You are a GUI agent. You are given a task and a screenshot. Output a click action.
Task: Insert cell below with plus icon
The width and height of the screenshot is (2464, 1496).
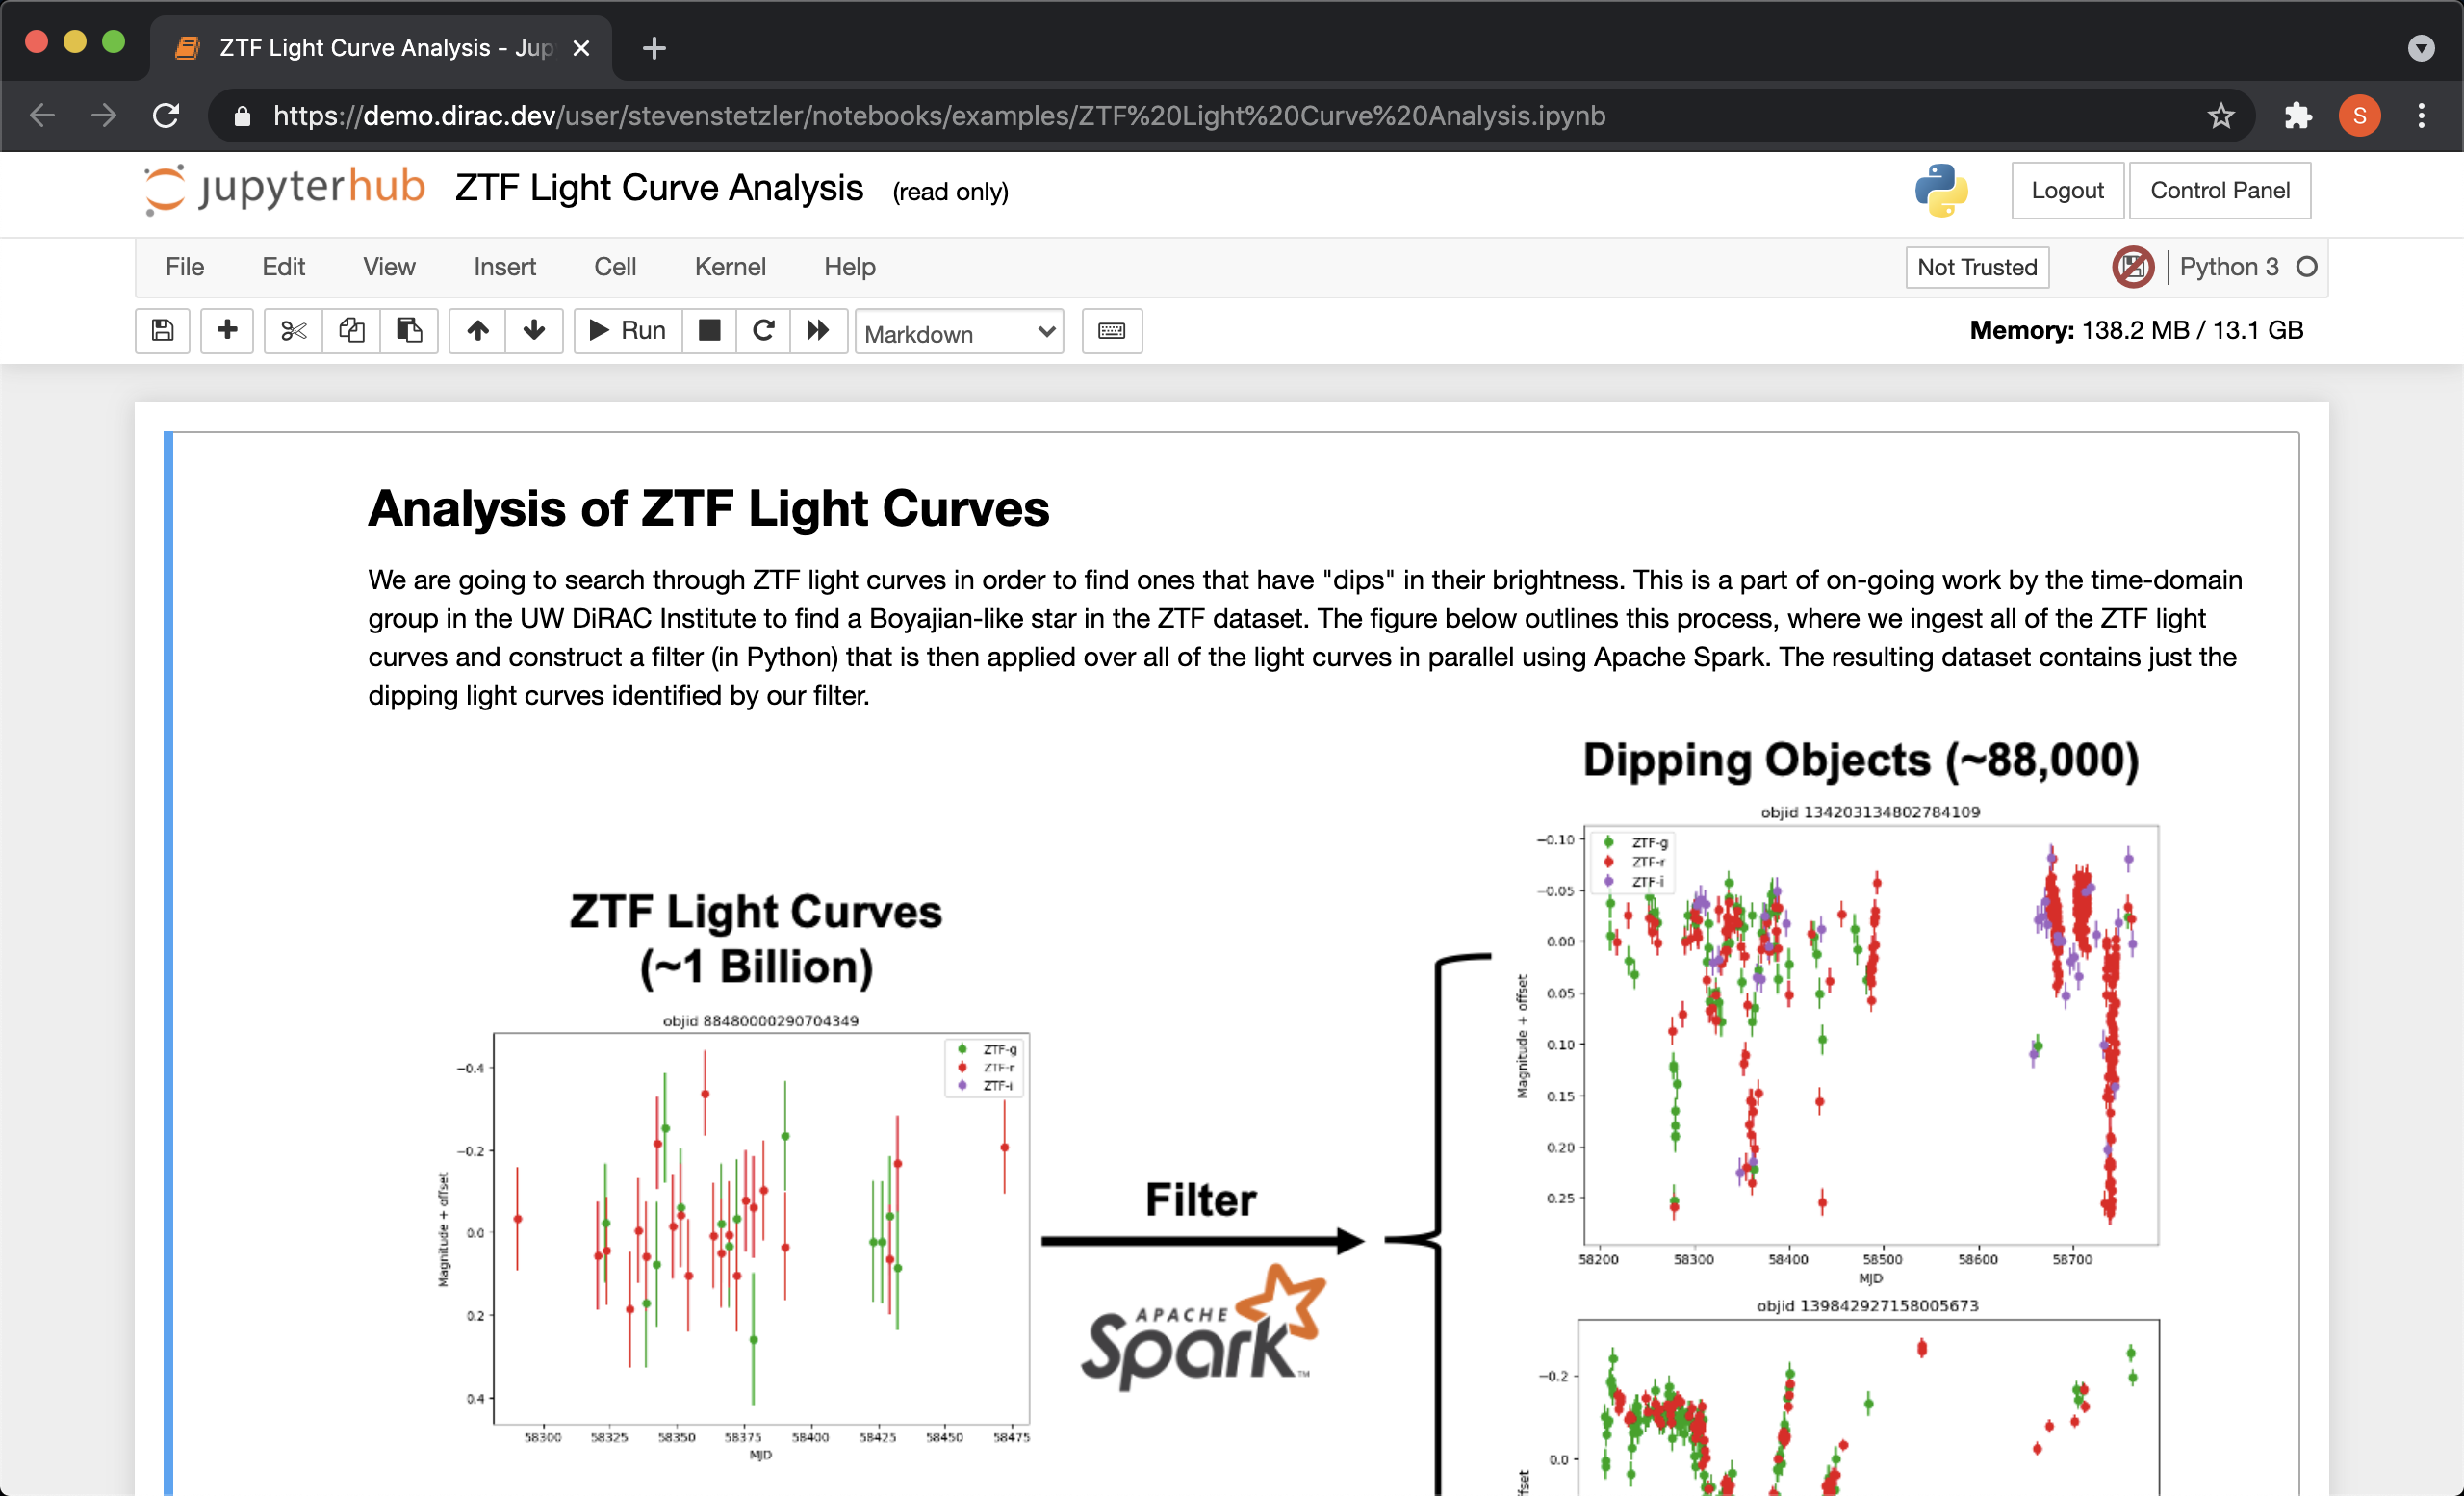[x=227, y=330]
